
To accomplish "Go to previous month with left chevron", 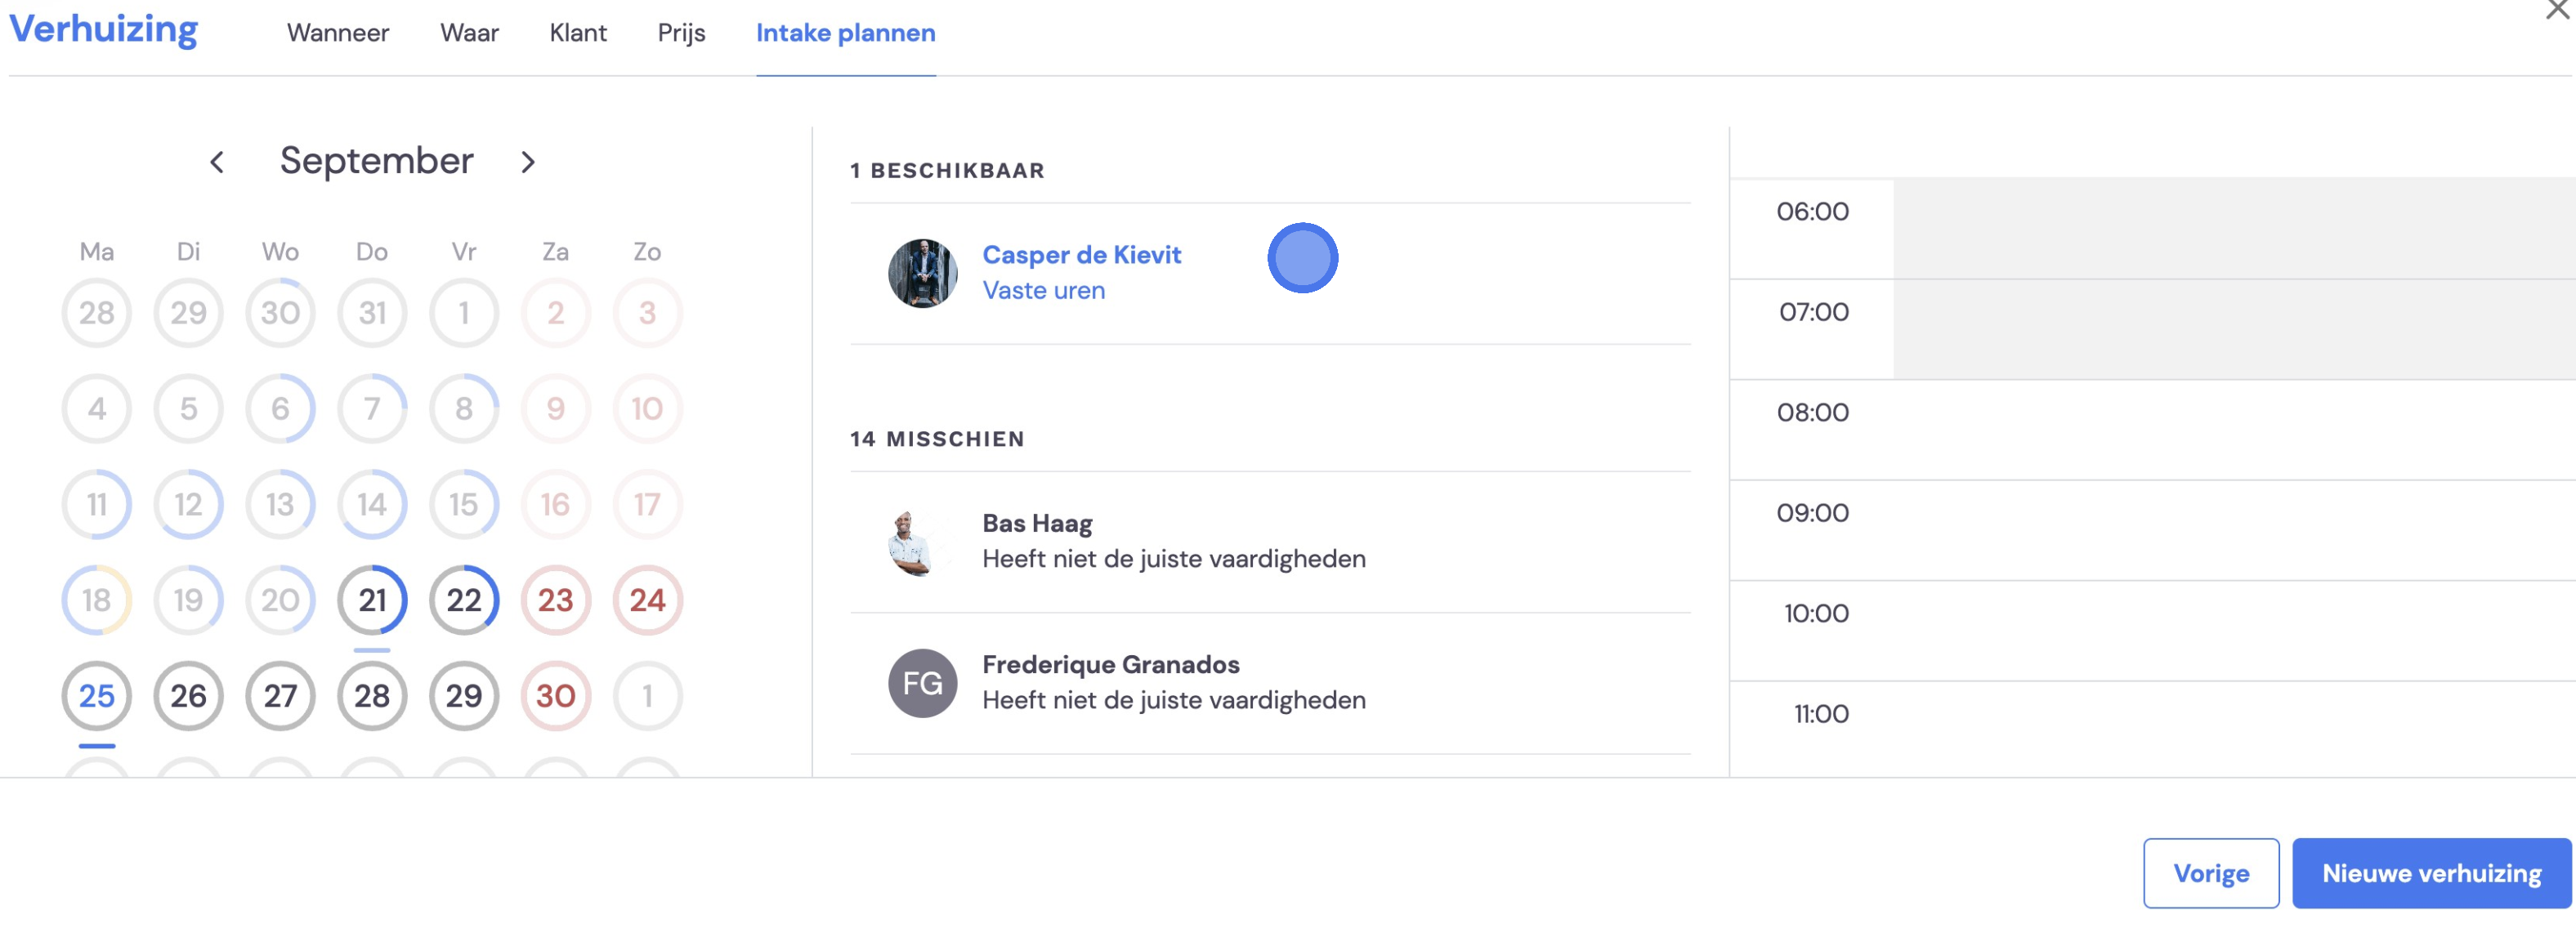I will pyautogui.click(x=216, y=162).
